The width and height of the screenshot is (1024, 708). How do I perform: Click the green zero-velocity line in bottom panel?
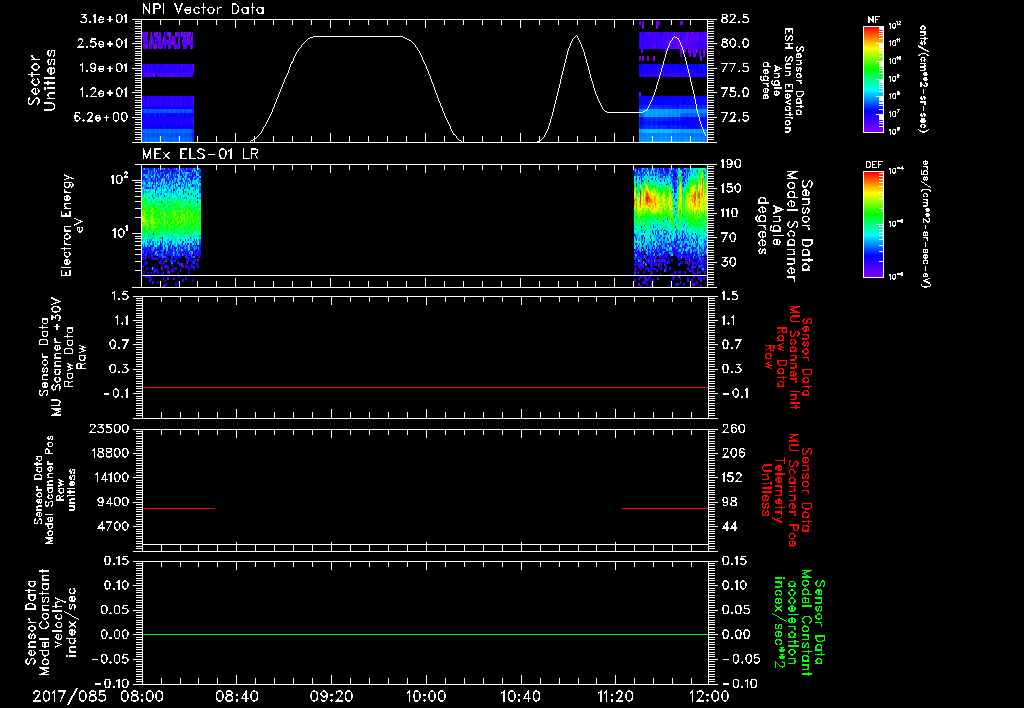click(x=424, y=634)
